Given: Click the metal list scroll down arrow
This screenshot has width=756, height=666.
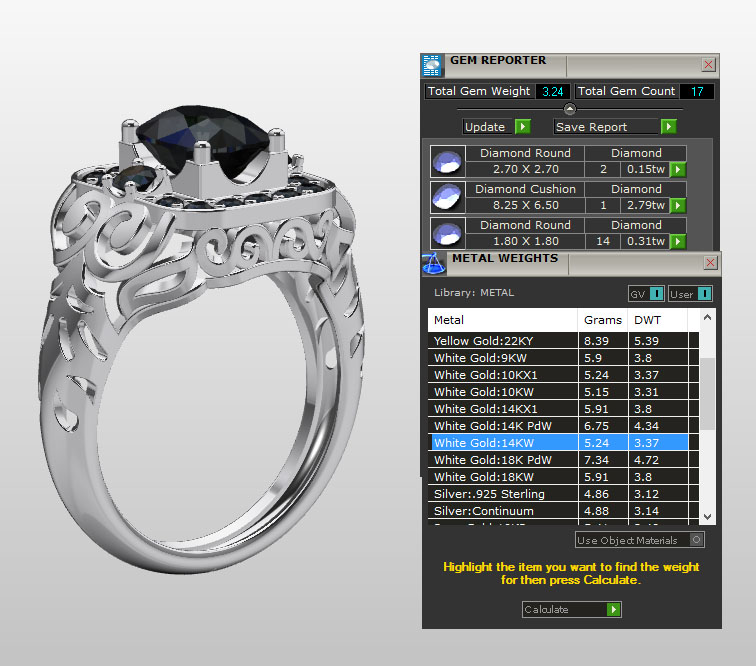Looking at the screenshot, I should tap(707, 516).
